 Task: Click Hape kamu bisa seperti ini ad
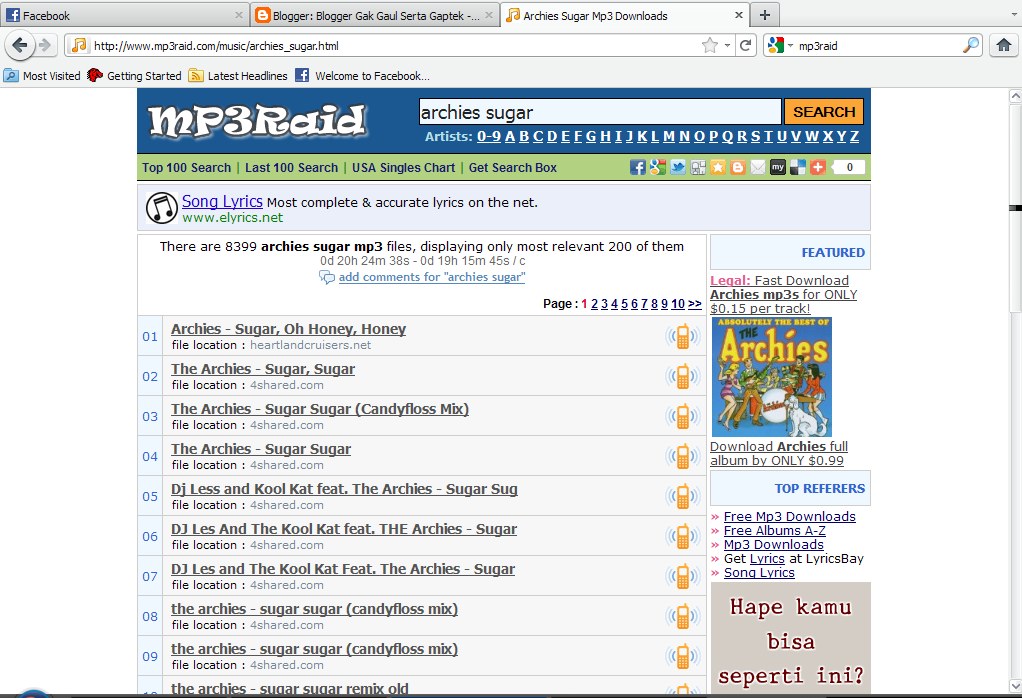tap(791, 639)
